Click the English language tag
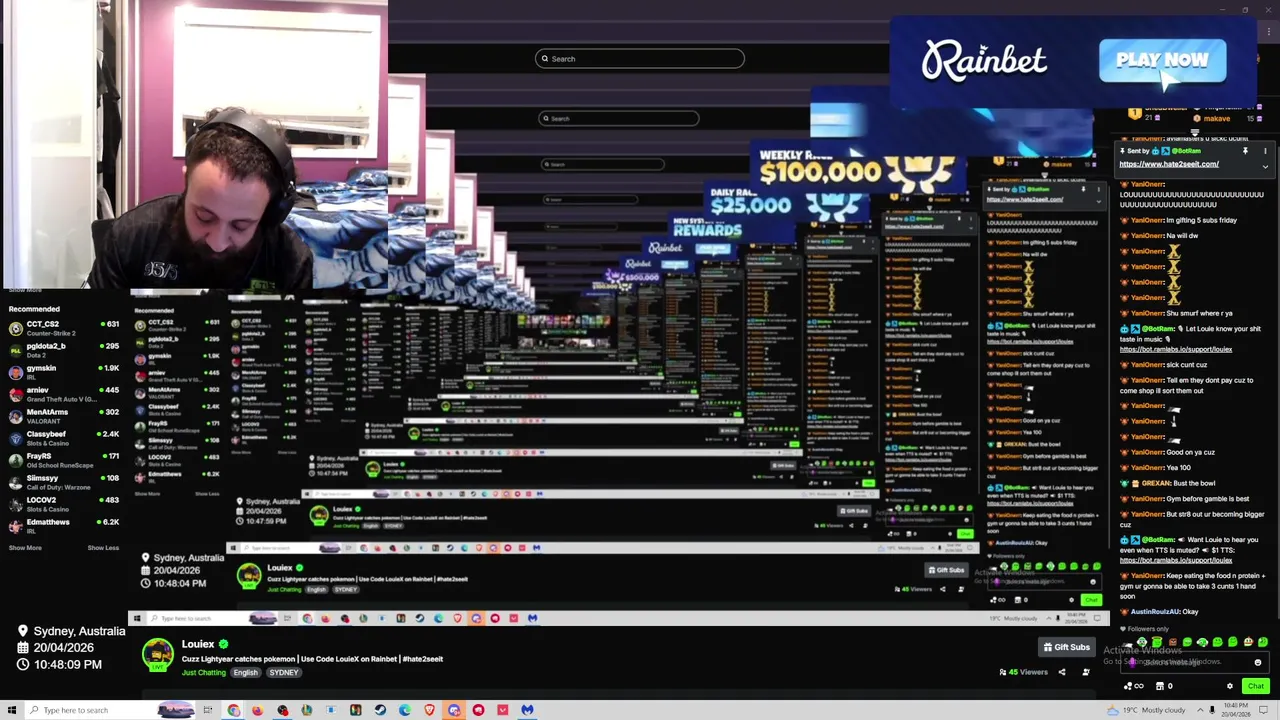The image size is (1280, 720). click(245, 672)
